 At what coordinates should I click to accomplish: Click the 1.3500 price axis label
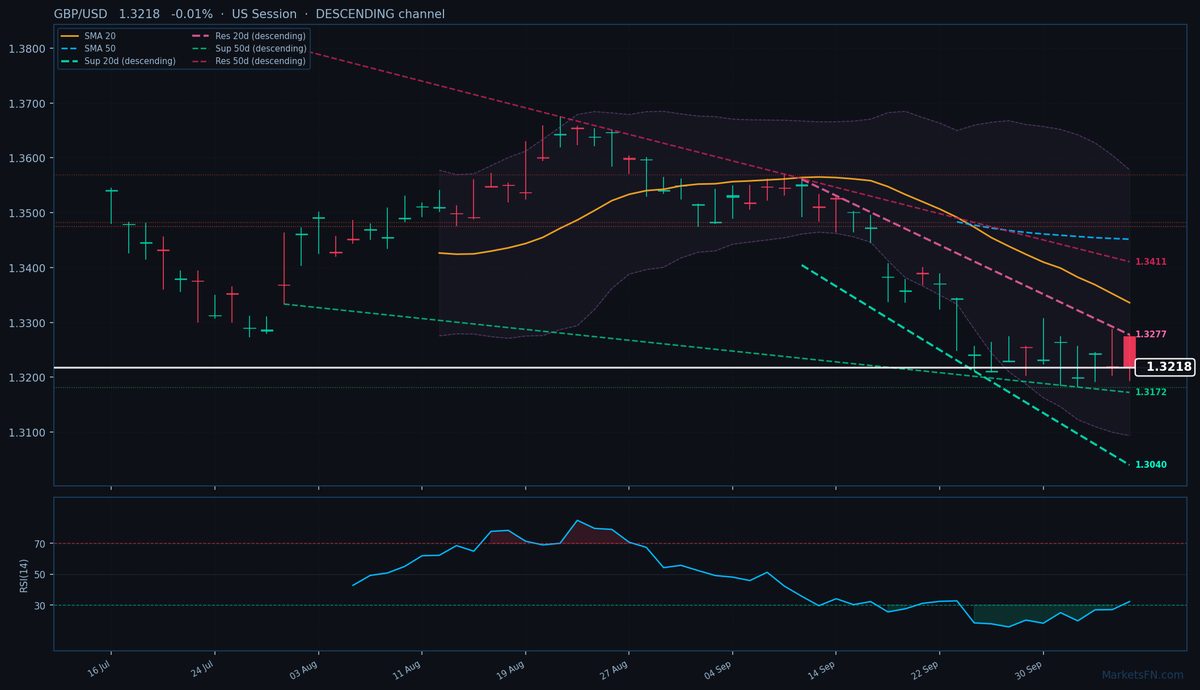click(x=26, y=214)
